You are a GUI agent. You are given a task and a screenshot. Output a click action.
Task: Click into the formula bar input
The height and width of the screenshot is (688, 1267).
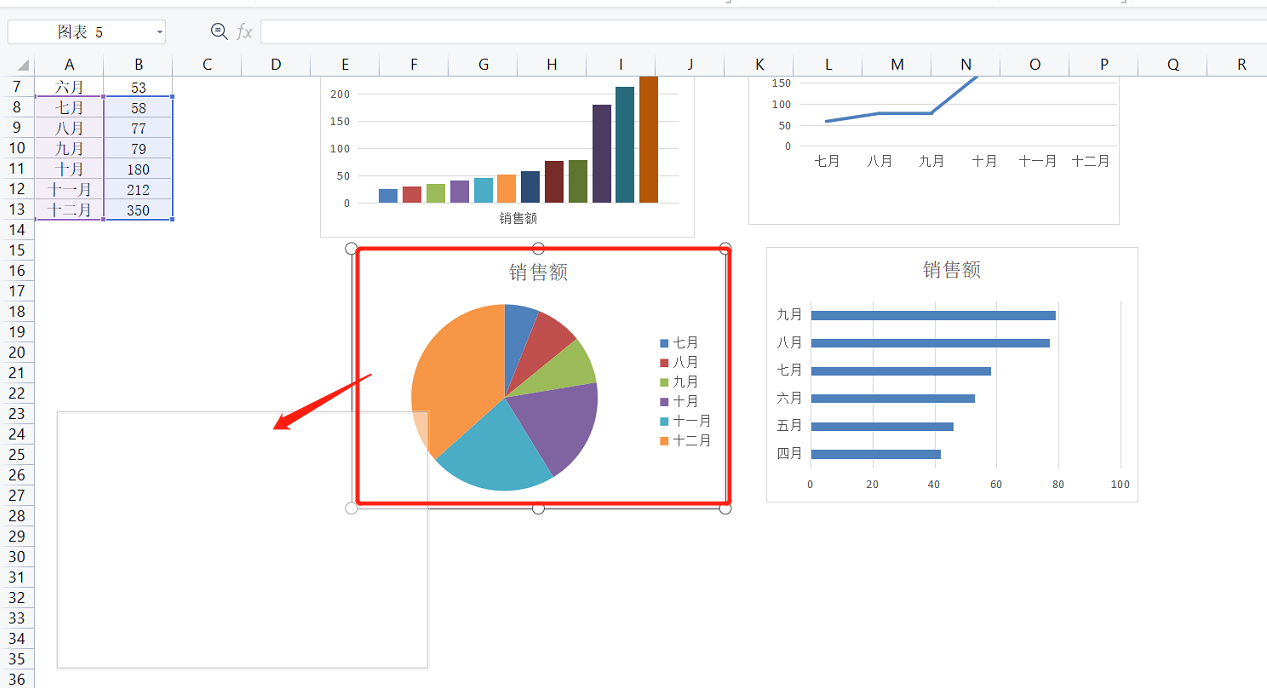click(763, 32)
